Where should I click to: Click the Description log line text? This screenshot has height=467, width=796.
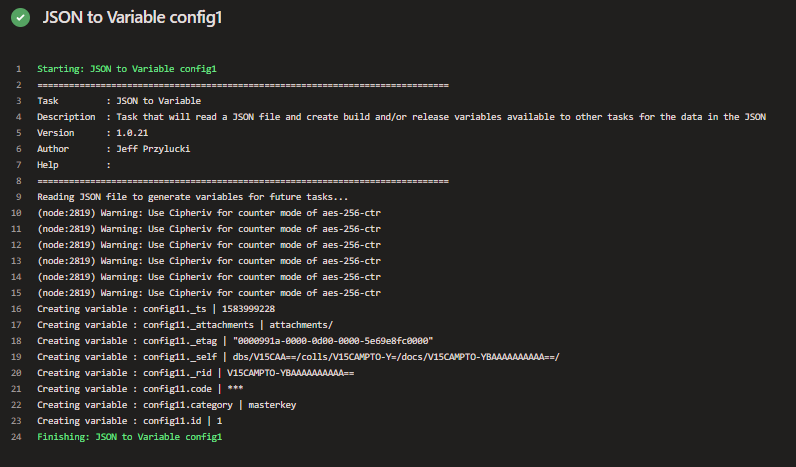[401, 117]
